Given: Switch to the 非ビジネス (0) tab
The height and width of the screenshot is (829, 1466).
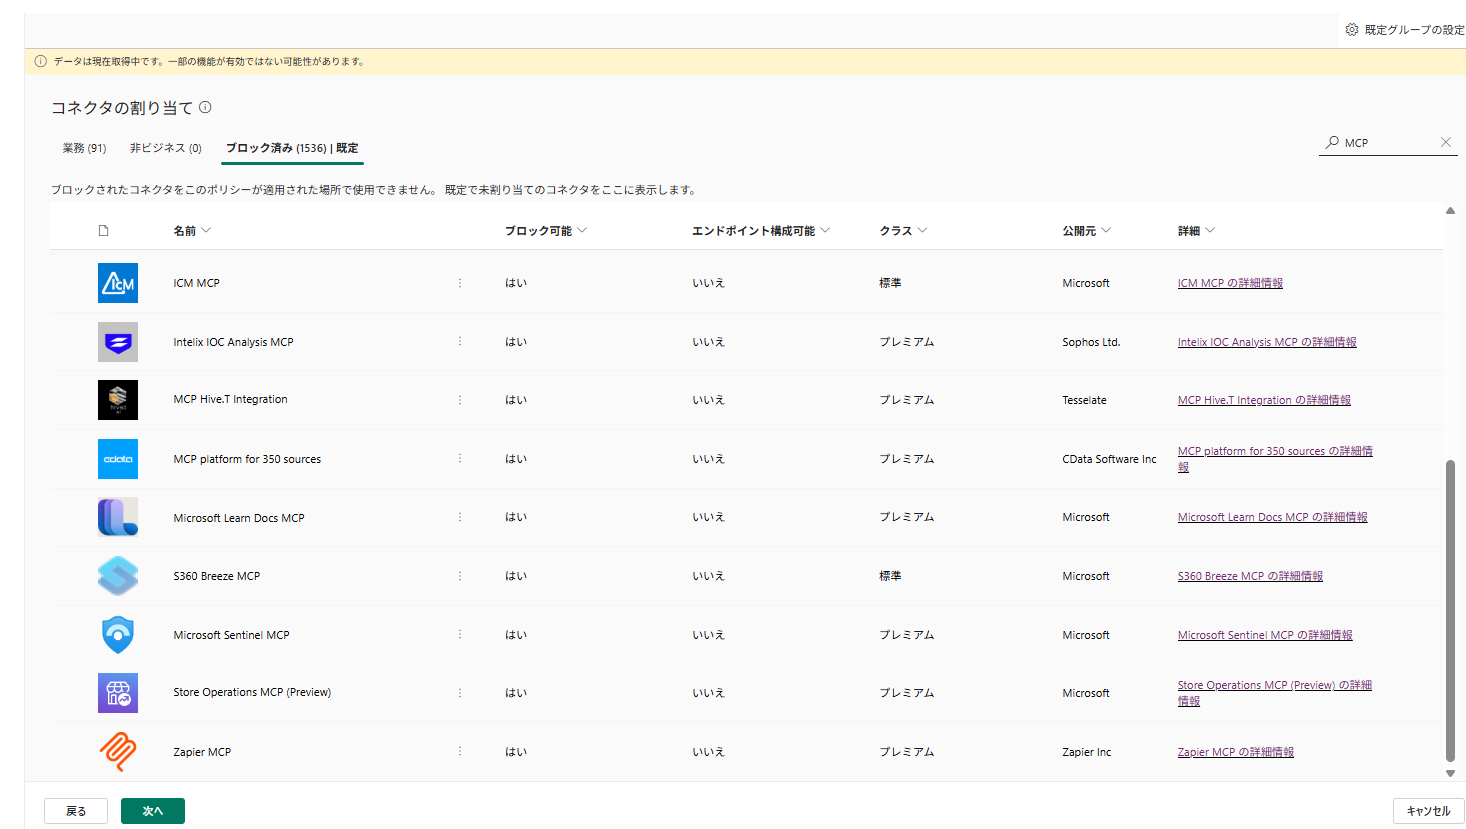Looking at the screenshot, I should [166, 148].
